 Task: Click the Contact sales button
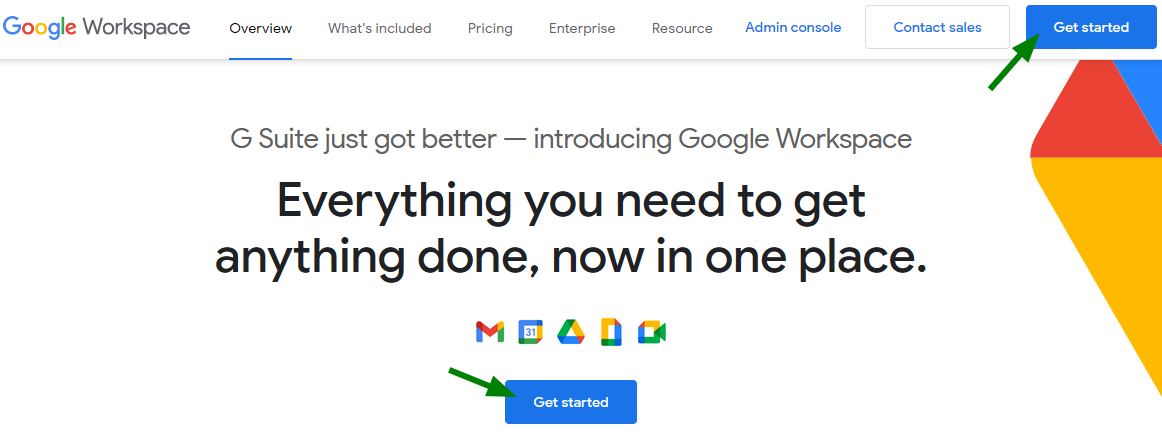pyautogui.click(x=937, y=27)
